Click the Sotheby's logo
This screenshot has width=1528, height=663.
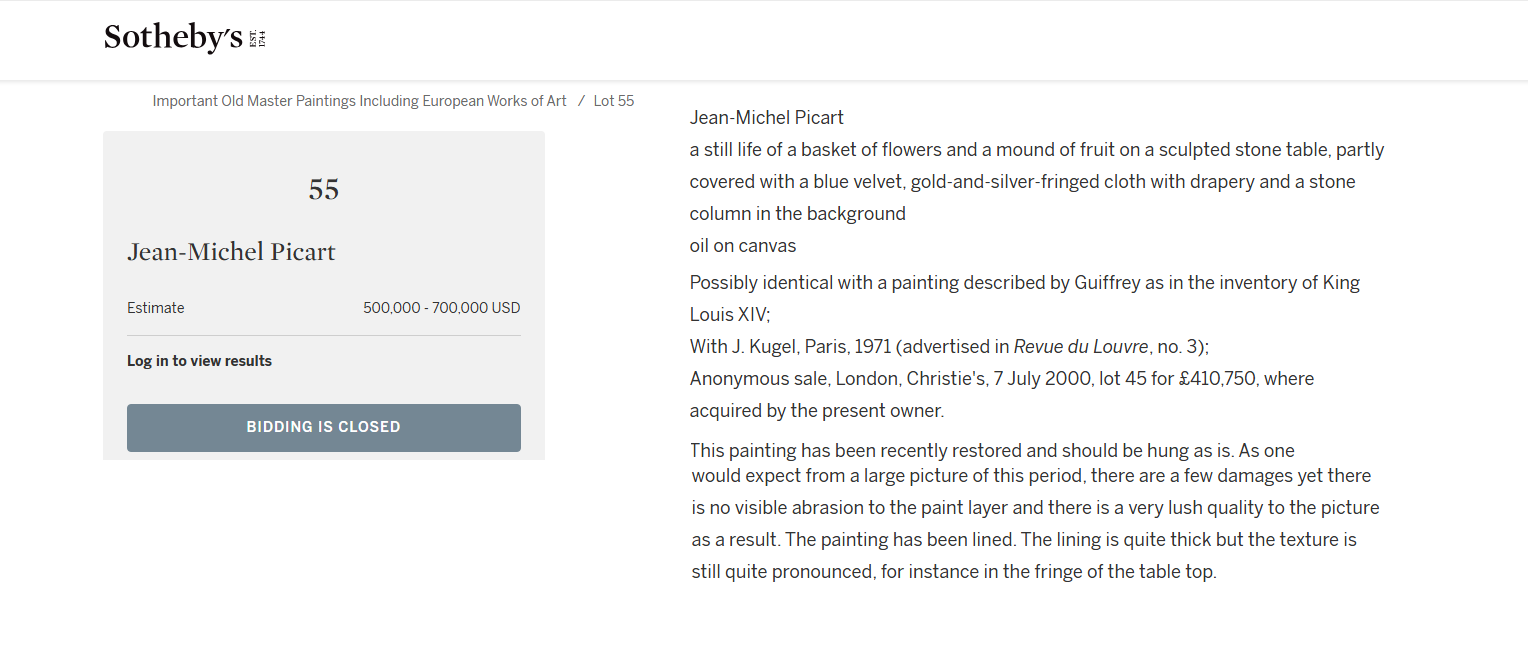173,38
